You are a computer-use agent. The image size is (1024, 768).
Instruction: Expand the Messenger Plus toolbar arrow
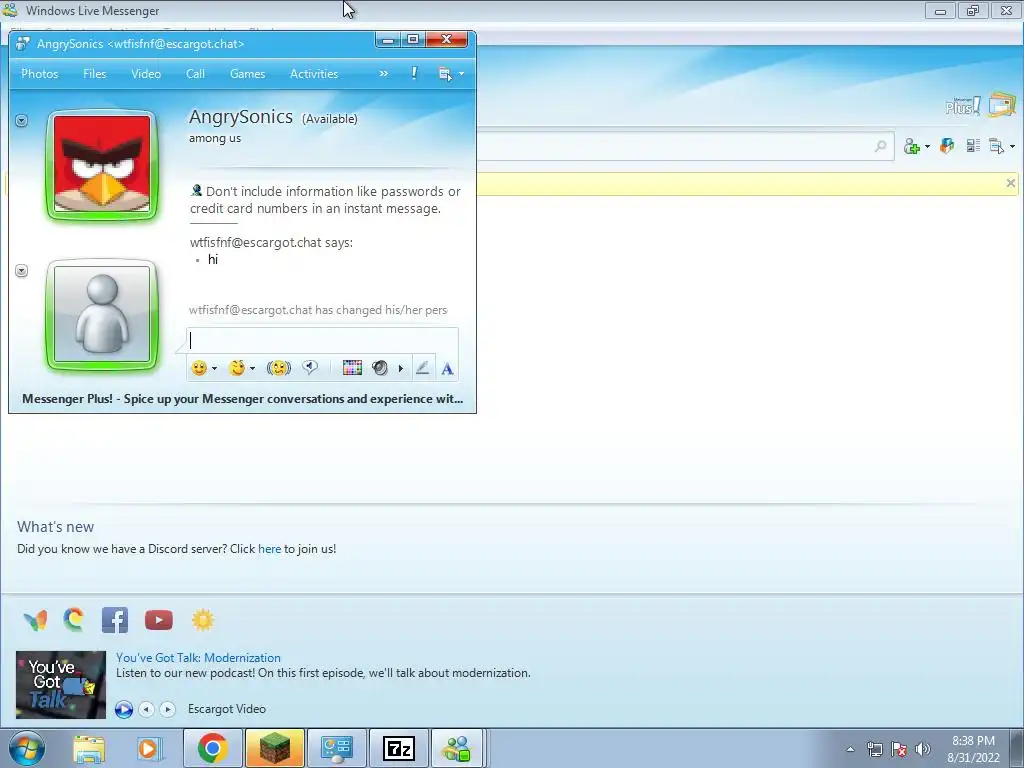400,368
